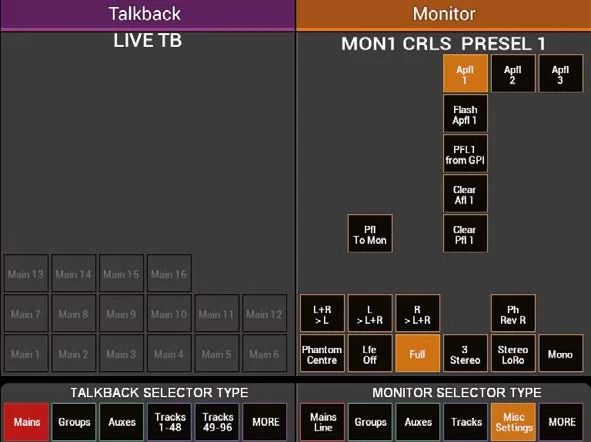Click Main 1 talkback button
Viewport: 591px width, 442px height.
pos(26,353)
